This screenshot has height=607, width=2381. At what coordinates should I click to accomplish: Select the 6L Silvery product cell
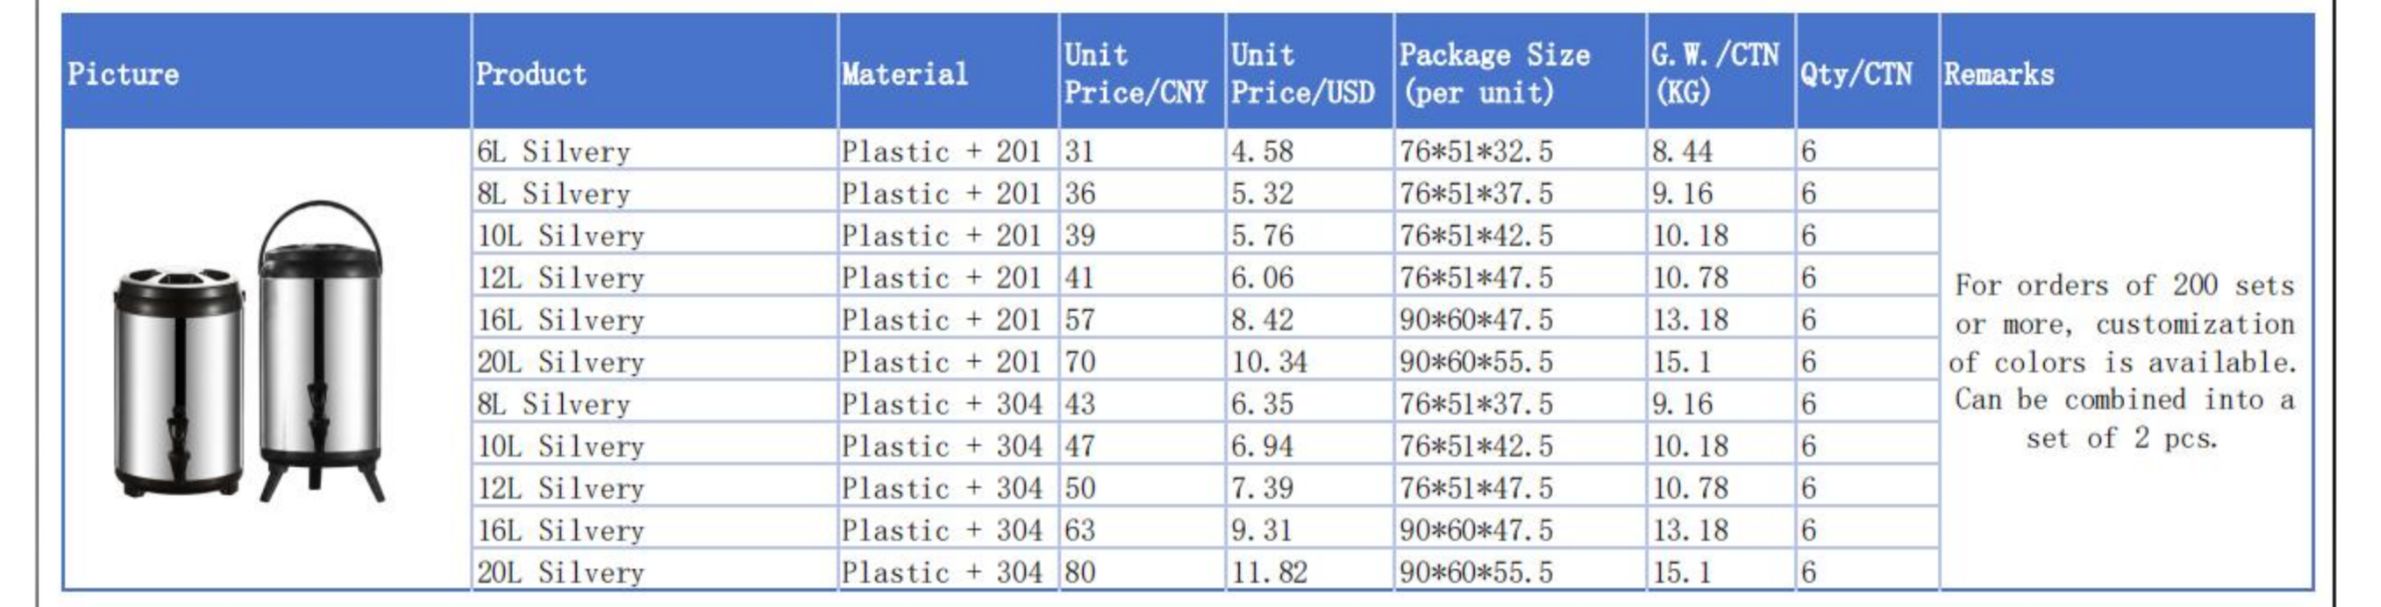(654, 150)
